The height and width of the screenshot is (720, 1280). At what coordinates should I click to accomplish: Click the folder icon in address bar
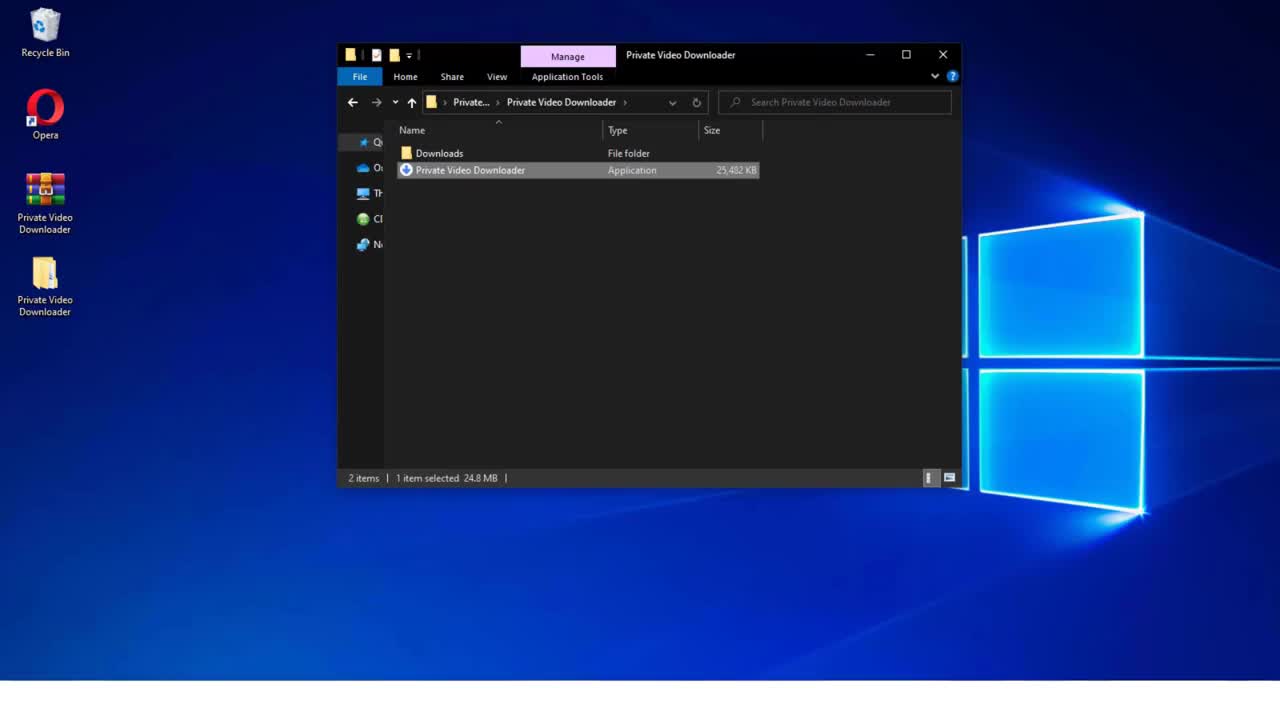432,102
